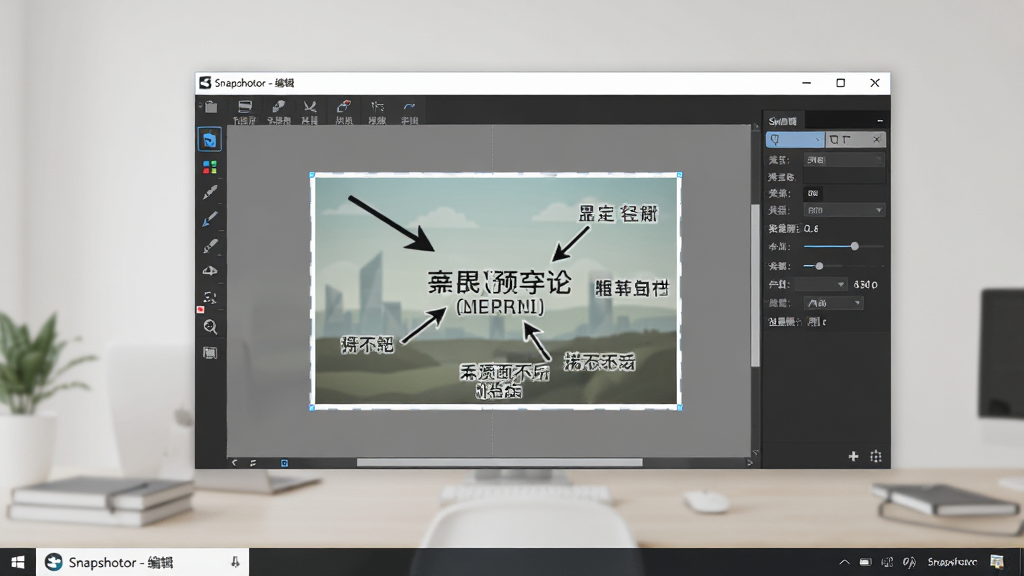Click the Snapshotor taskbar button
The image size is (1024, 576).
point(142,562)
